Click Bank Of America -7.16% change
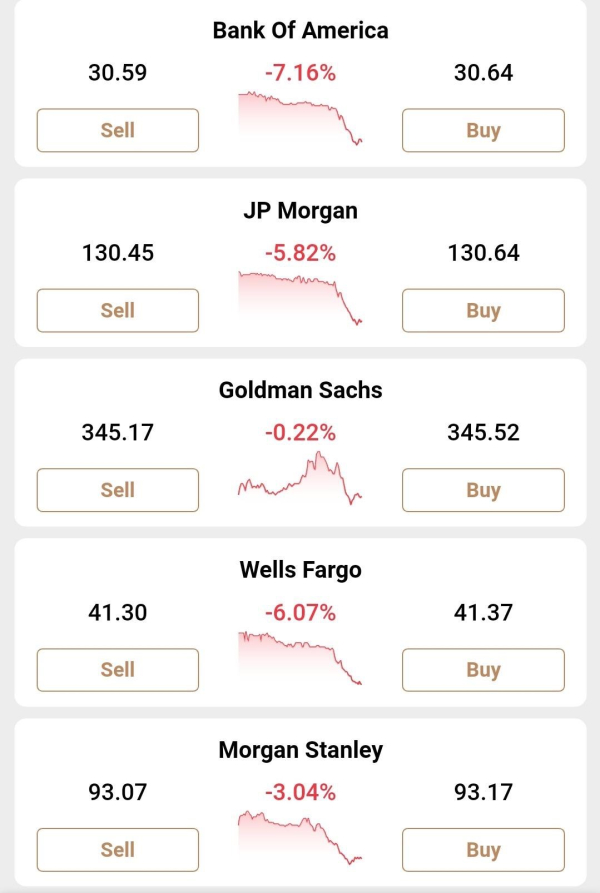Viewport: 600px width, 893px height. click(300, 73)
